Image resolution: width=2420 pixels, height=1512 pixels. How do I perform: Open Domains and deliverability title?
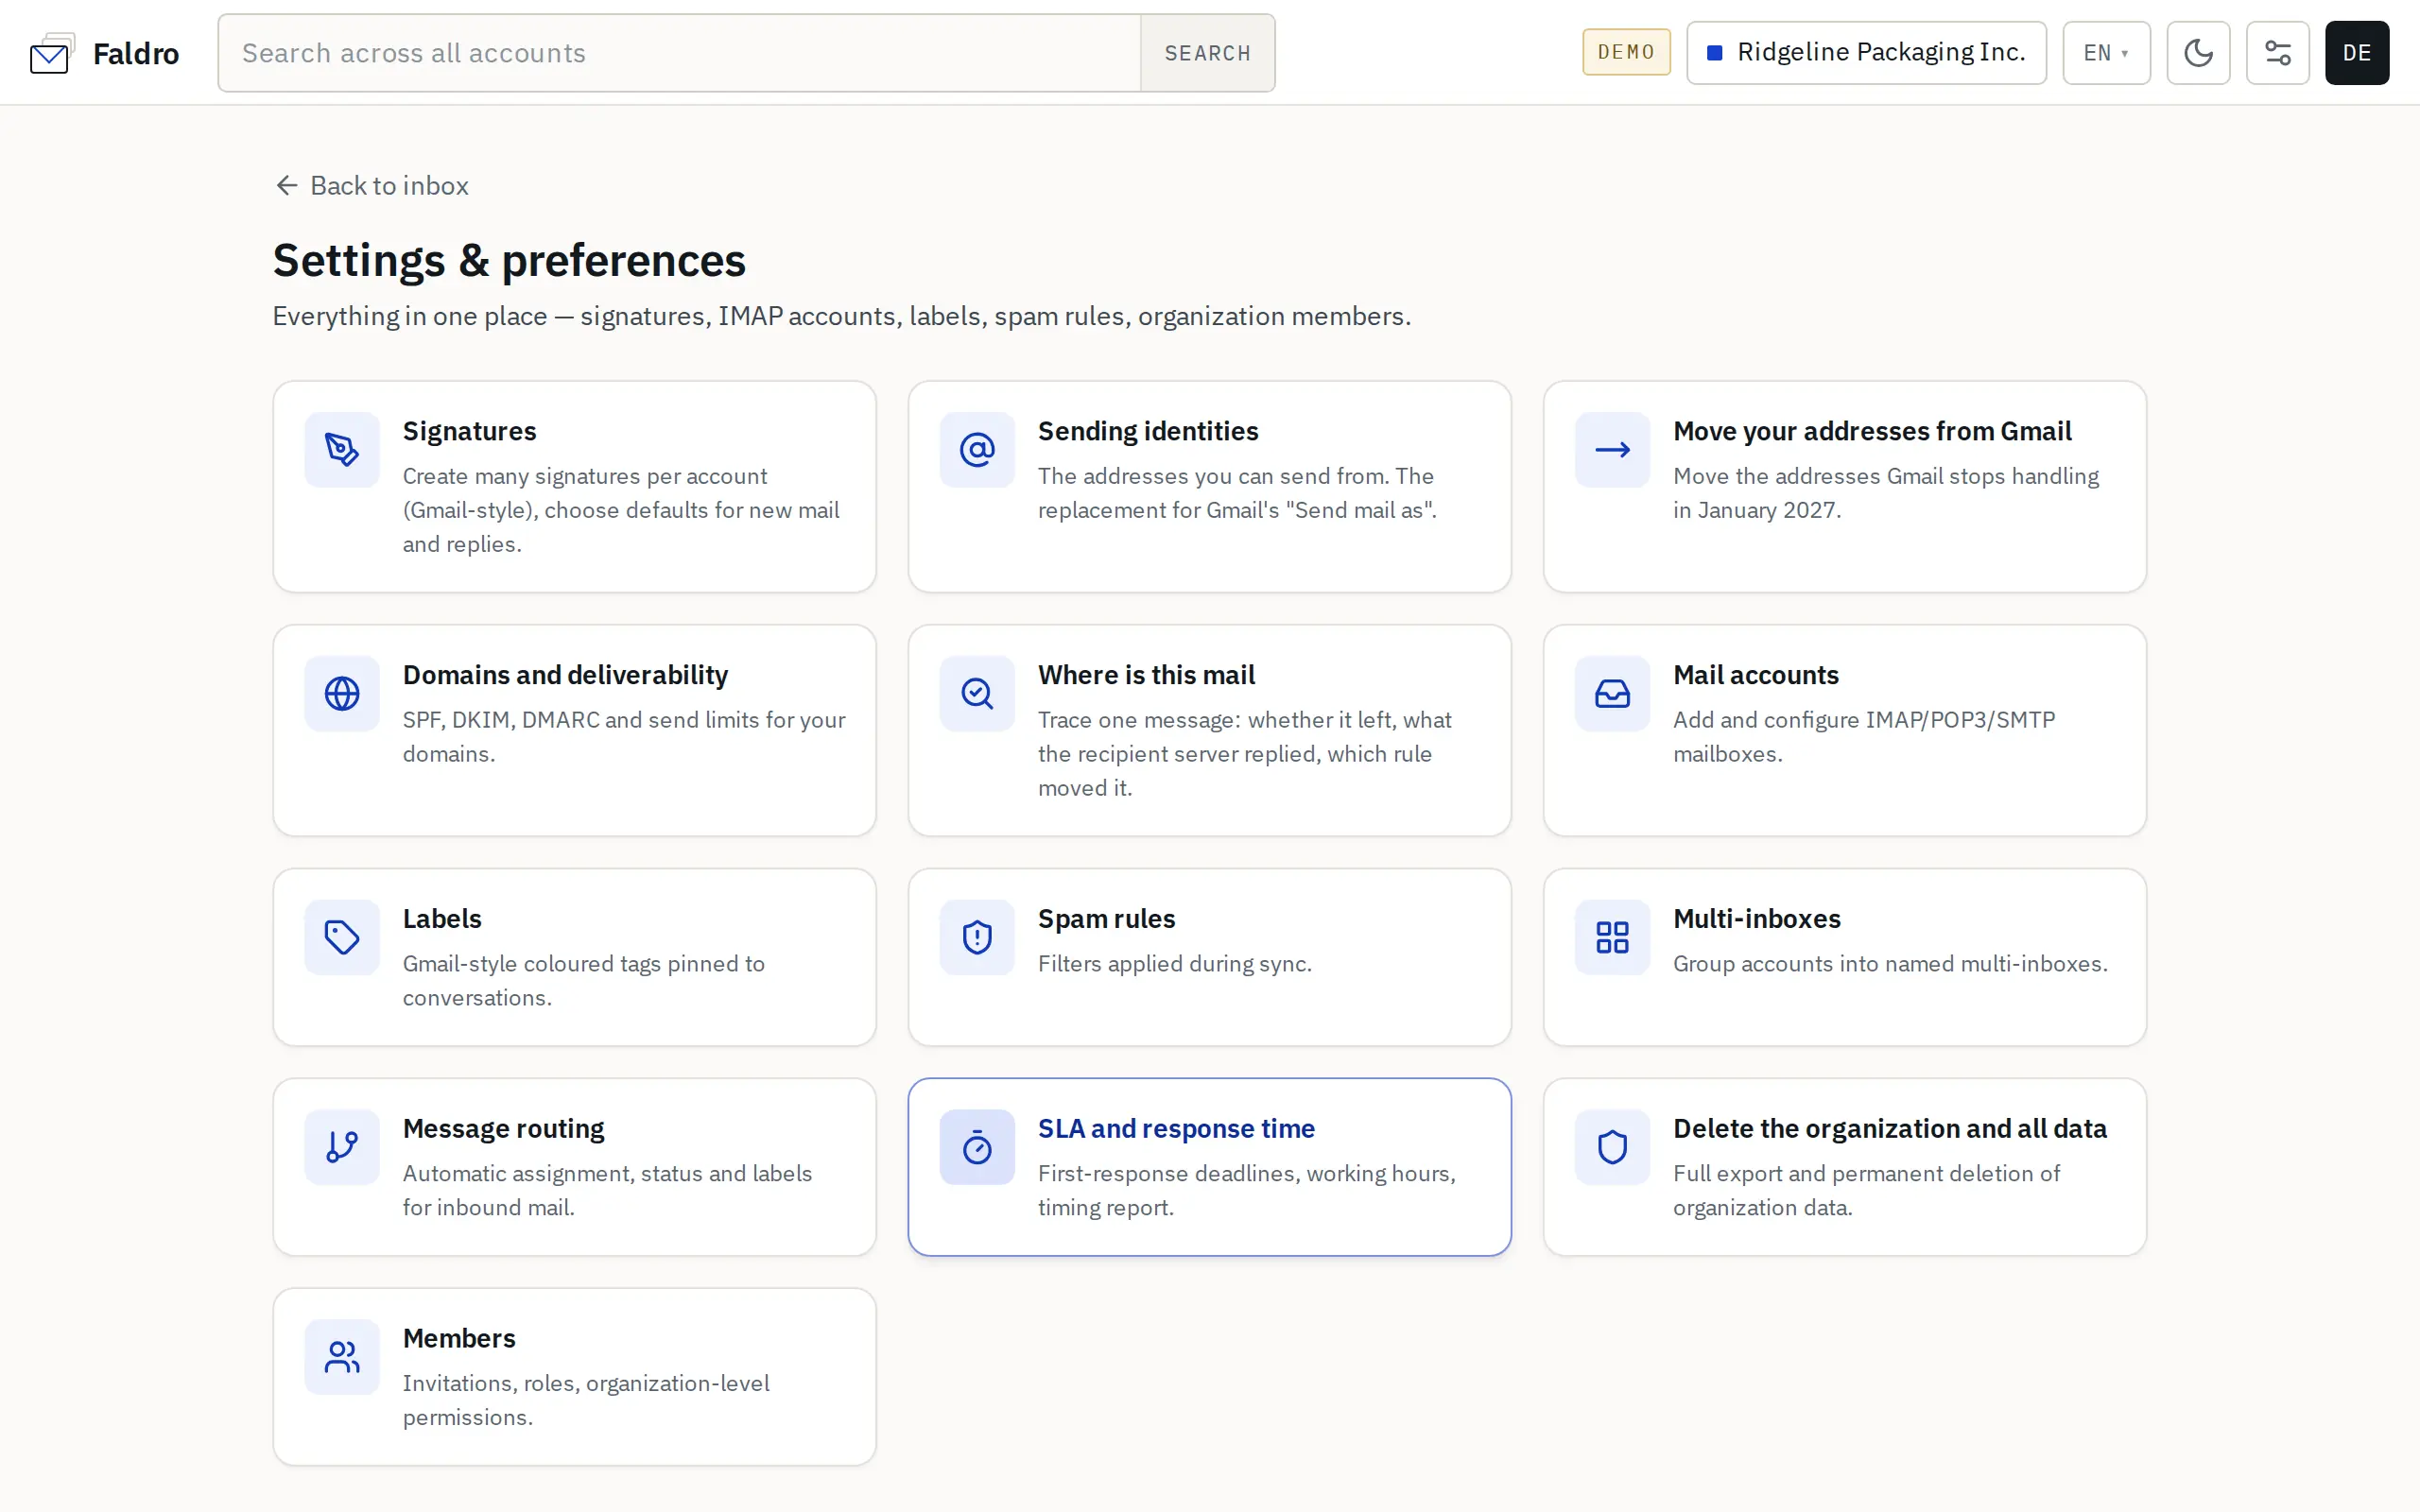(565, 675)
